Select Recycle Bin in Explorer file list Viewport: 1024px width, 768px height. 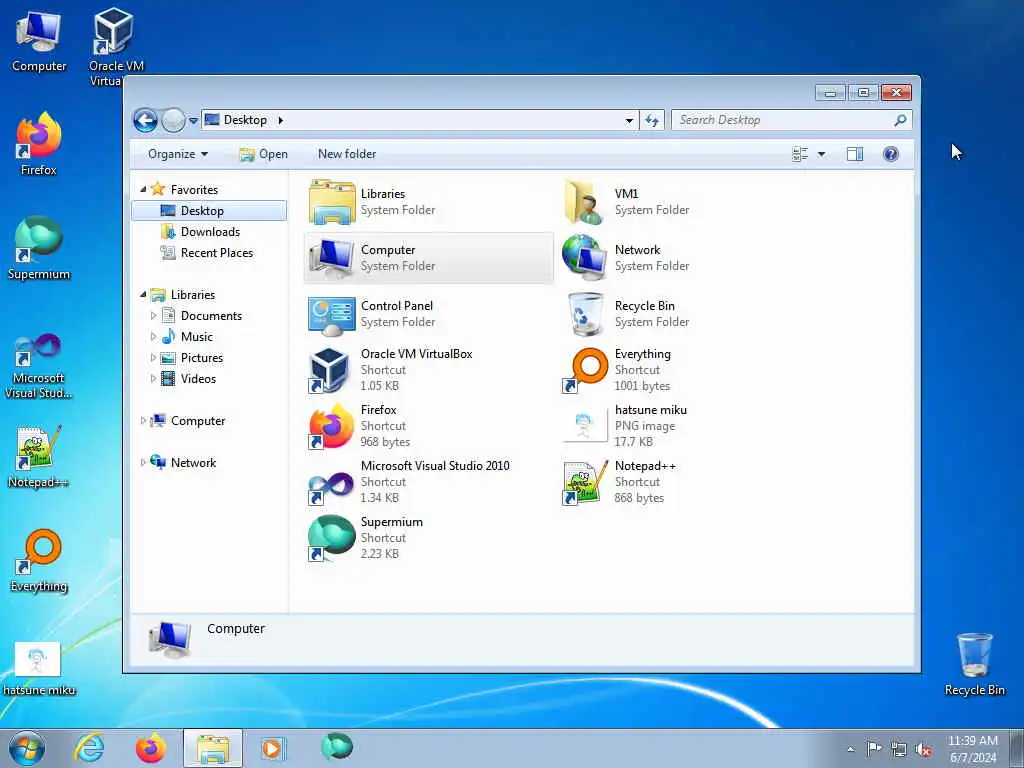625,314
